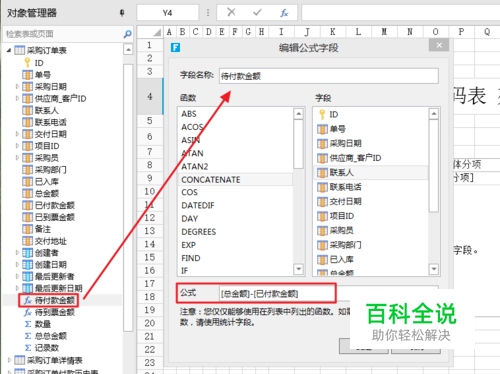500x374 pixels.
Task: Click the confirm checkmark in formula bar
Action: point(257,12)
